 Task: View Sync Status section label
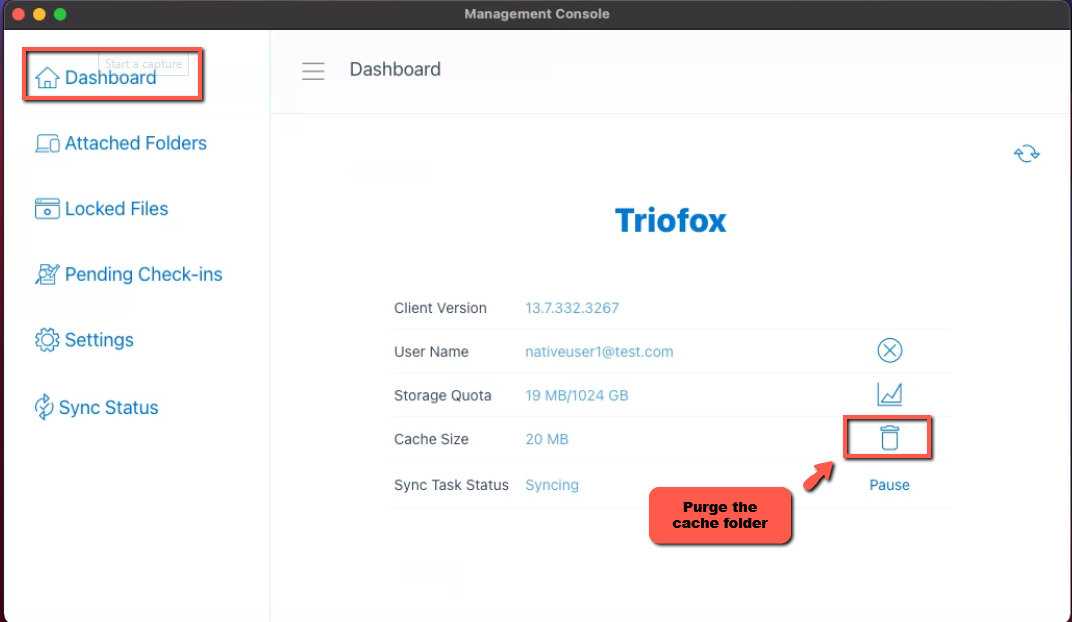(109, 407)
